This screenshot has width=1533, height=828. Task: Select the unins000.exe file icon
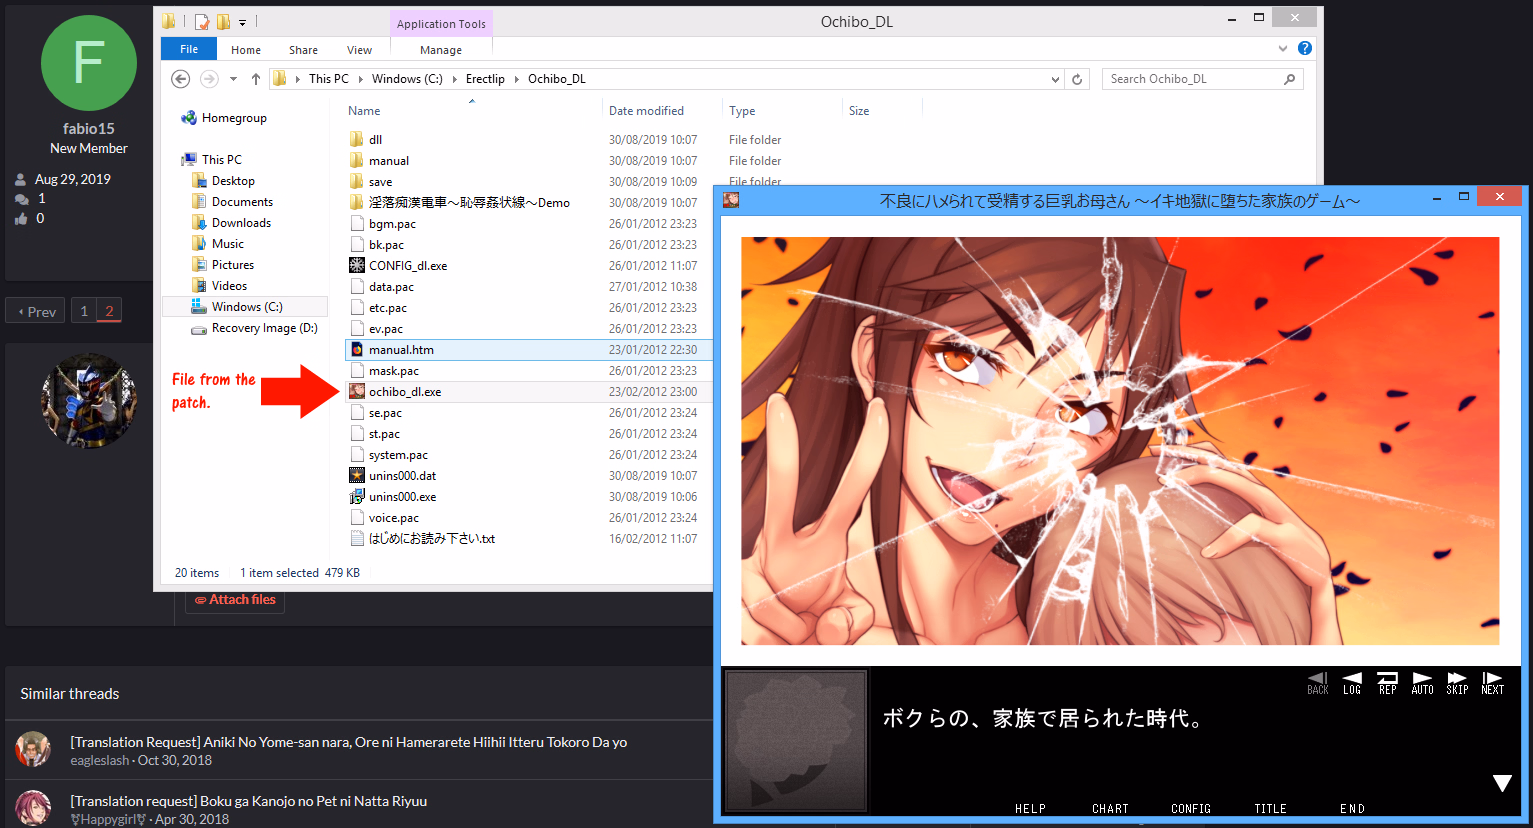(357, 496)
